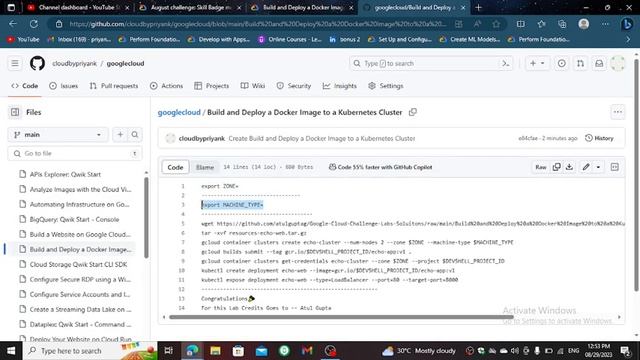Go back in the browser
640x360 pixels.
click(x=13, y=24)
